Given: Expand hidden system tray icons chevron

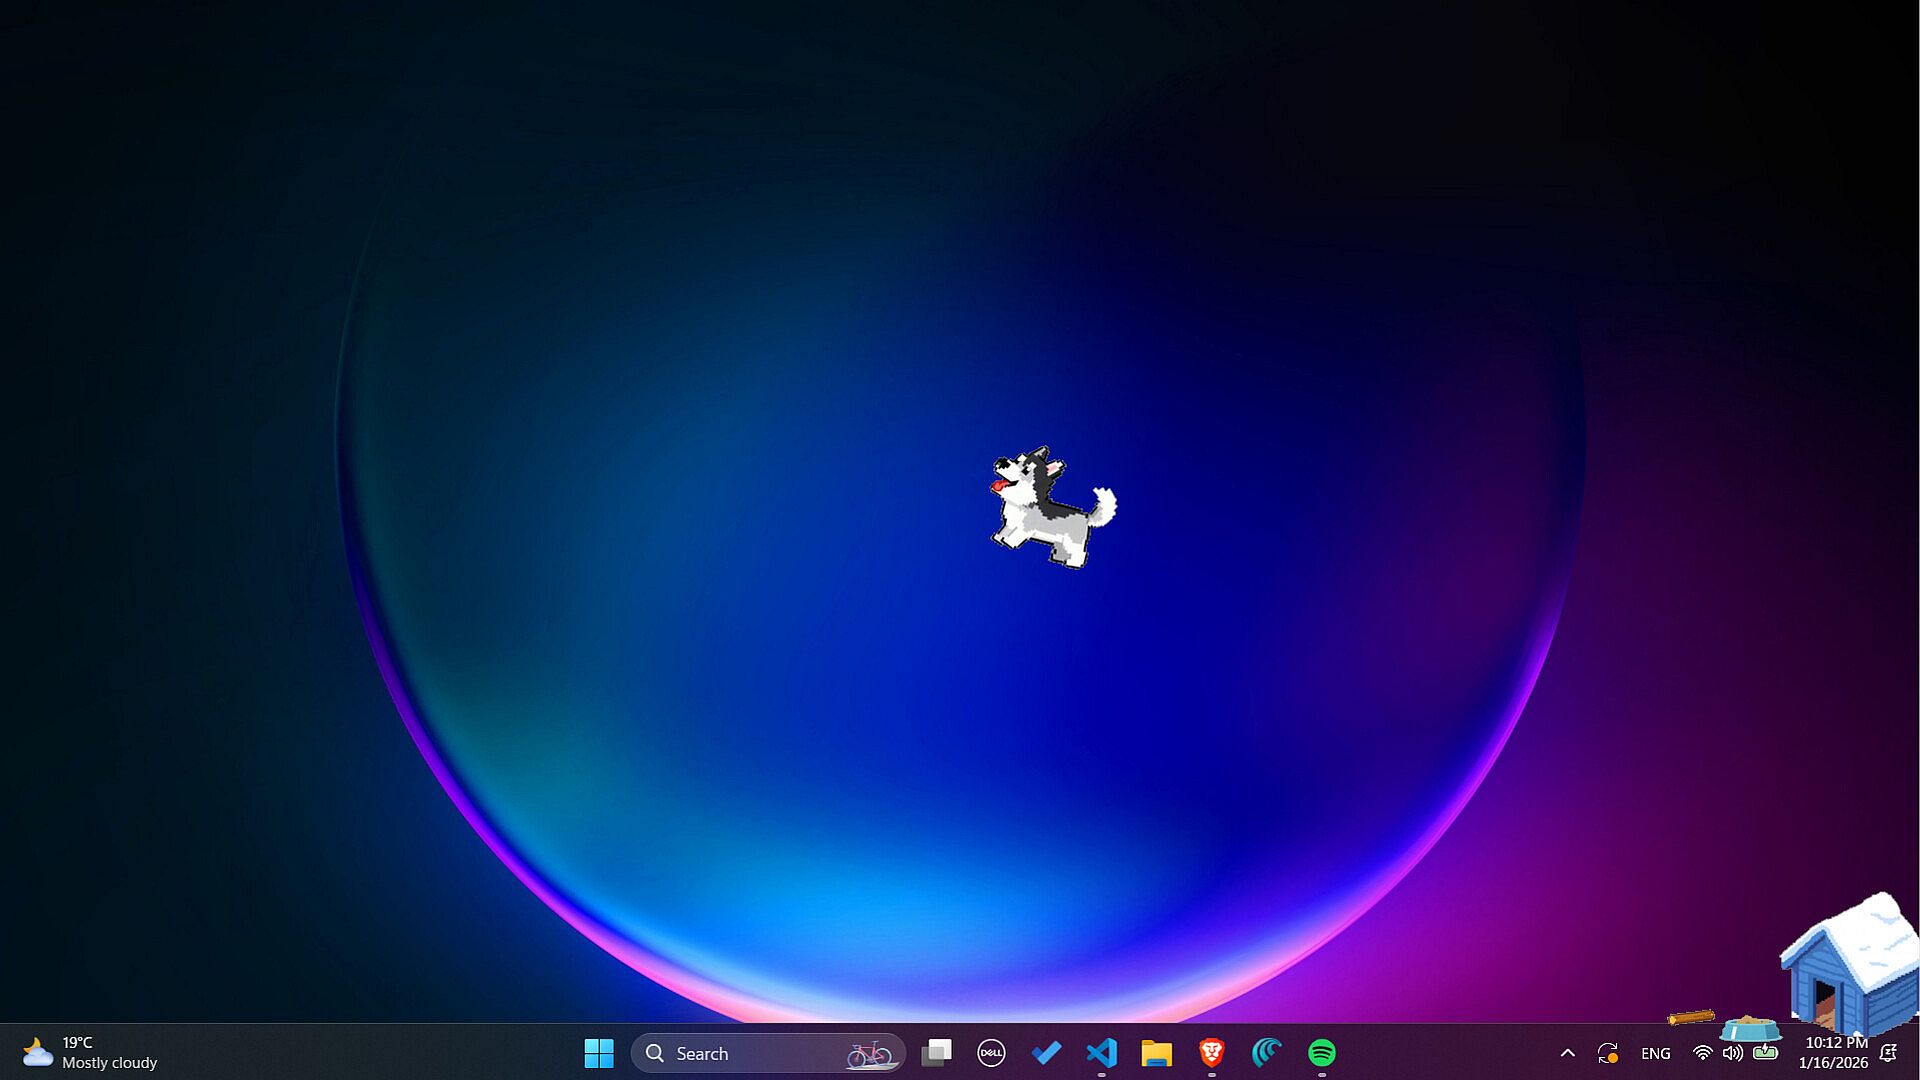Looking at the screenshot, I should pos(1567,1053).
